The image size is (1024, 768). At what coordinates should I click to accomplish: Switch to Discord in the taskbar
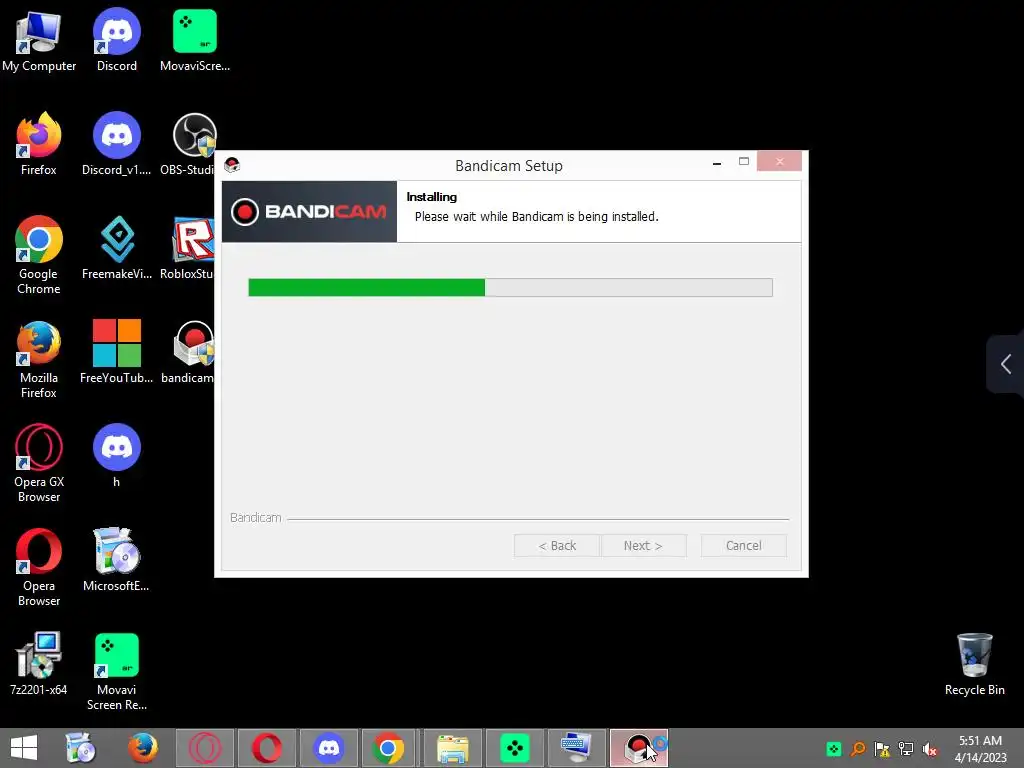tap(328, 748)
